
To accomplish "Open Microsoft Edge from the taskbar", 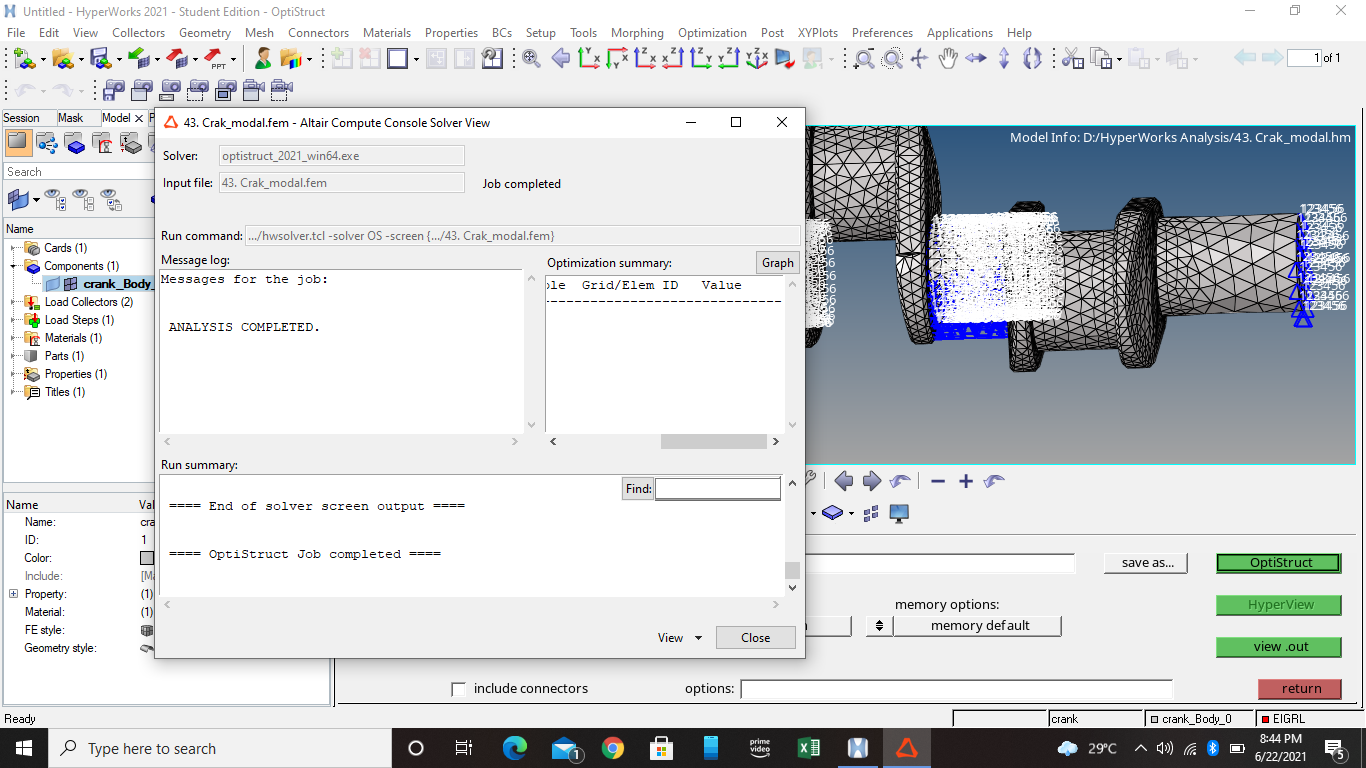I will coord(514,748).
